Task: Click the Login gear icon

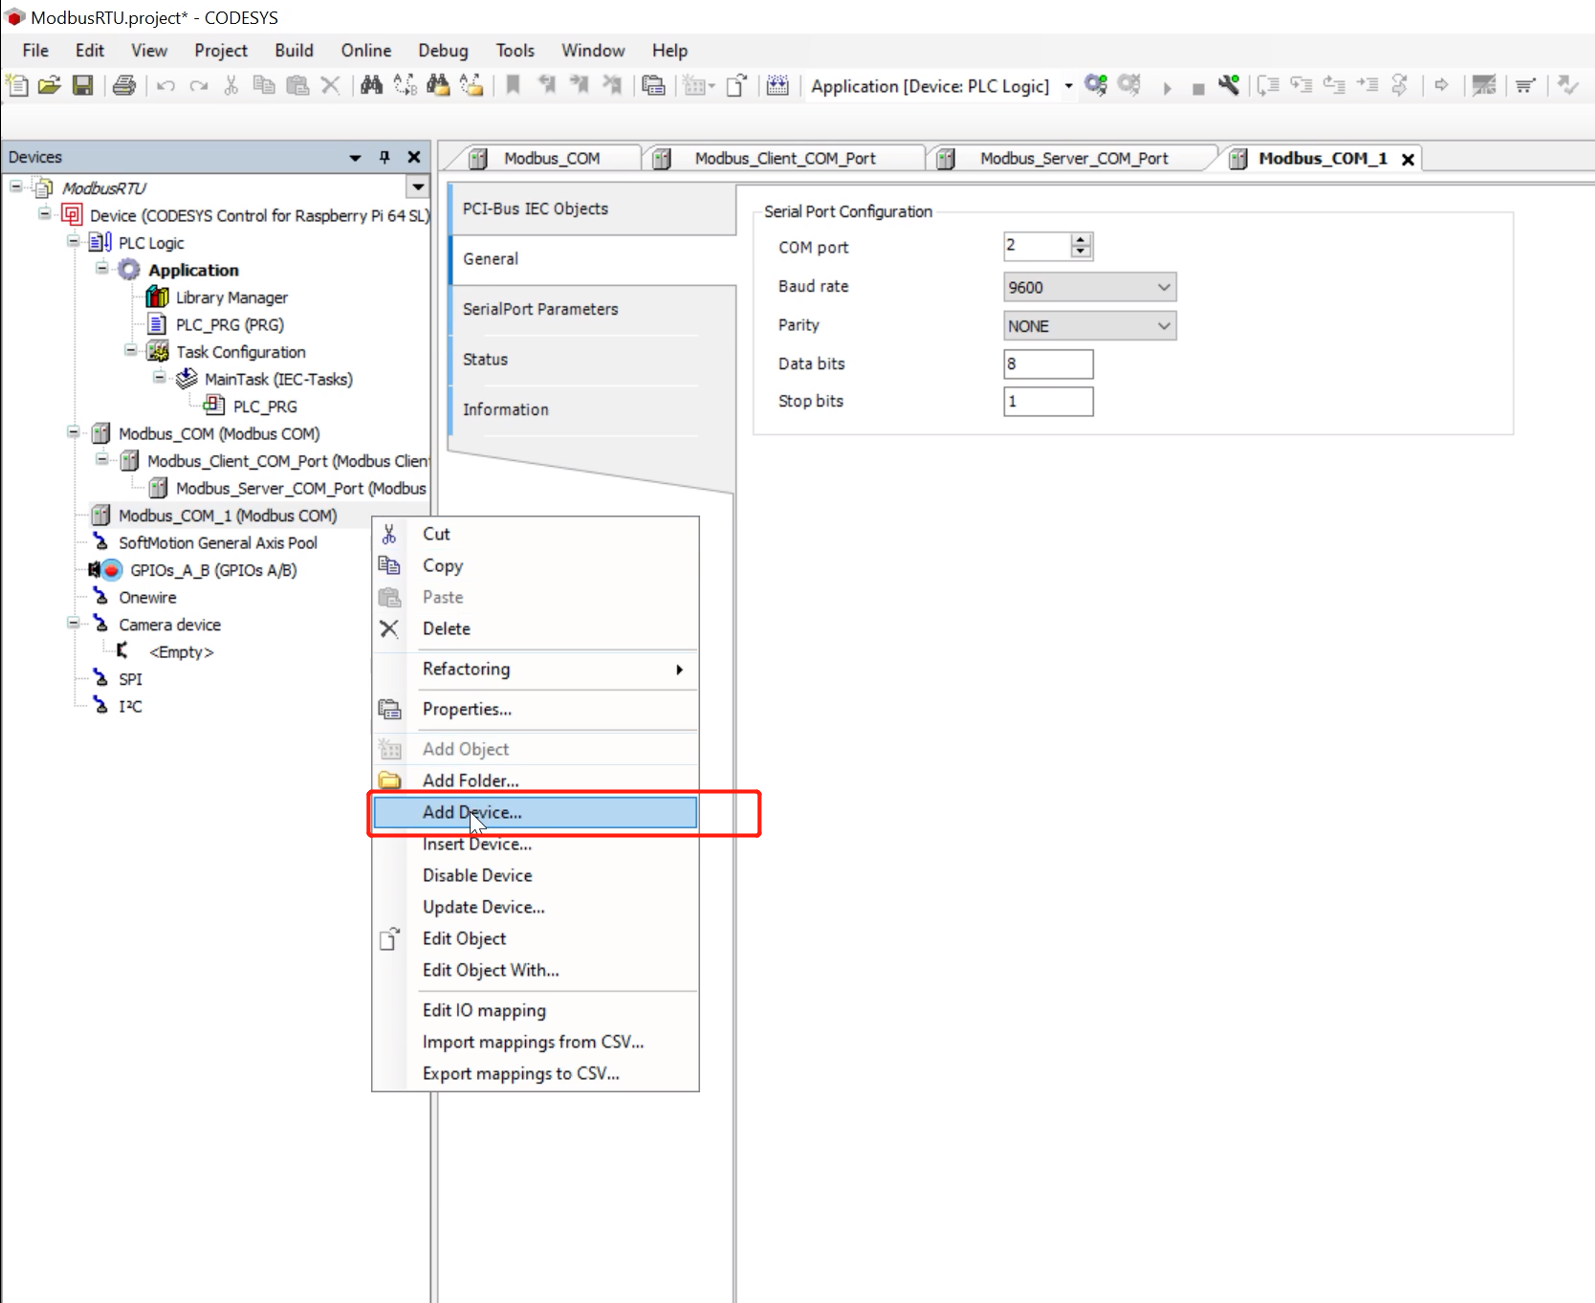Action: (1096, 86)
